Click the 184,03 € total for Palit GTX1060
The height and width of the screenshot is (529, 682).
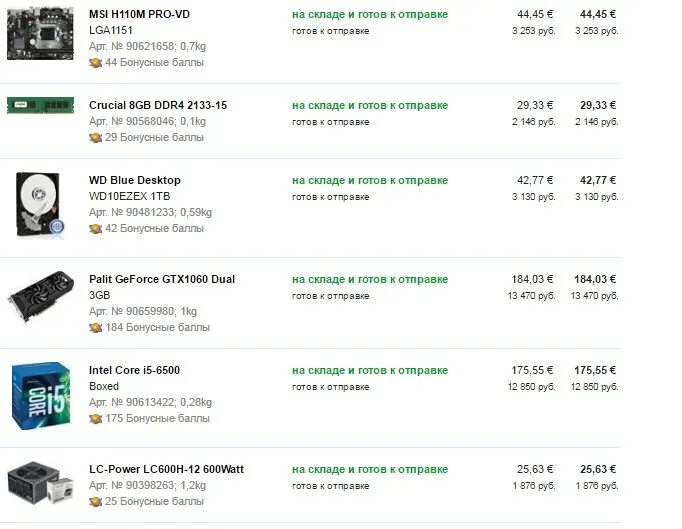point(595,279)
